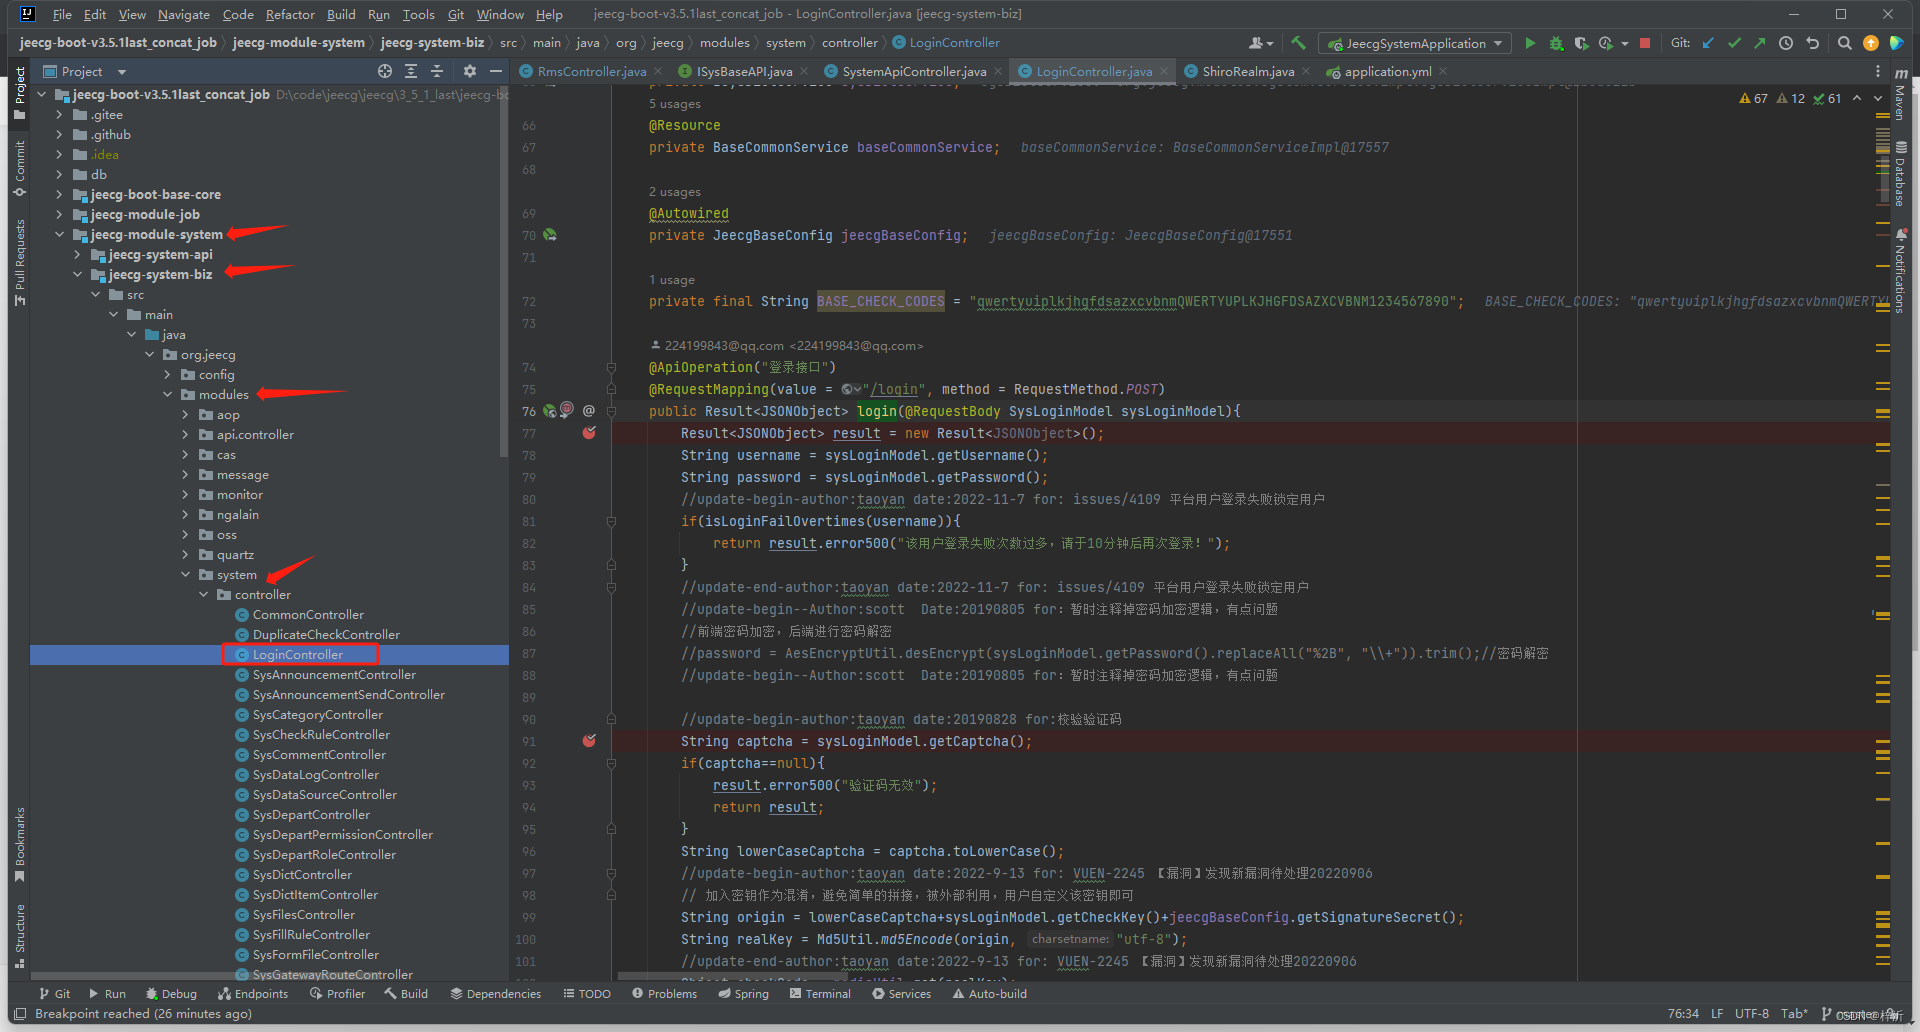
Task: Open the Notifications tool window
Action: [1900, 272]
